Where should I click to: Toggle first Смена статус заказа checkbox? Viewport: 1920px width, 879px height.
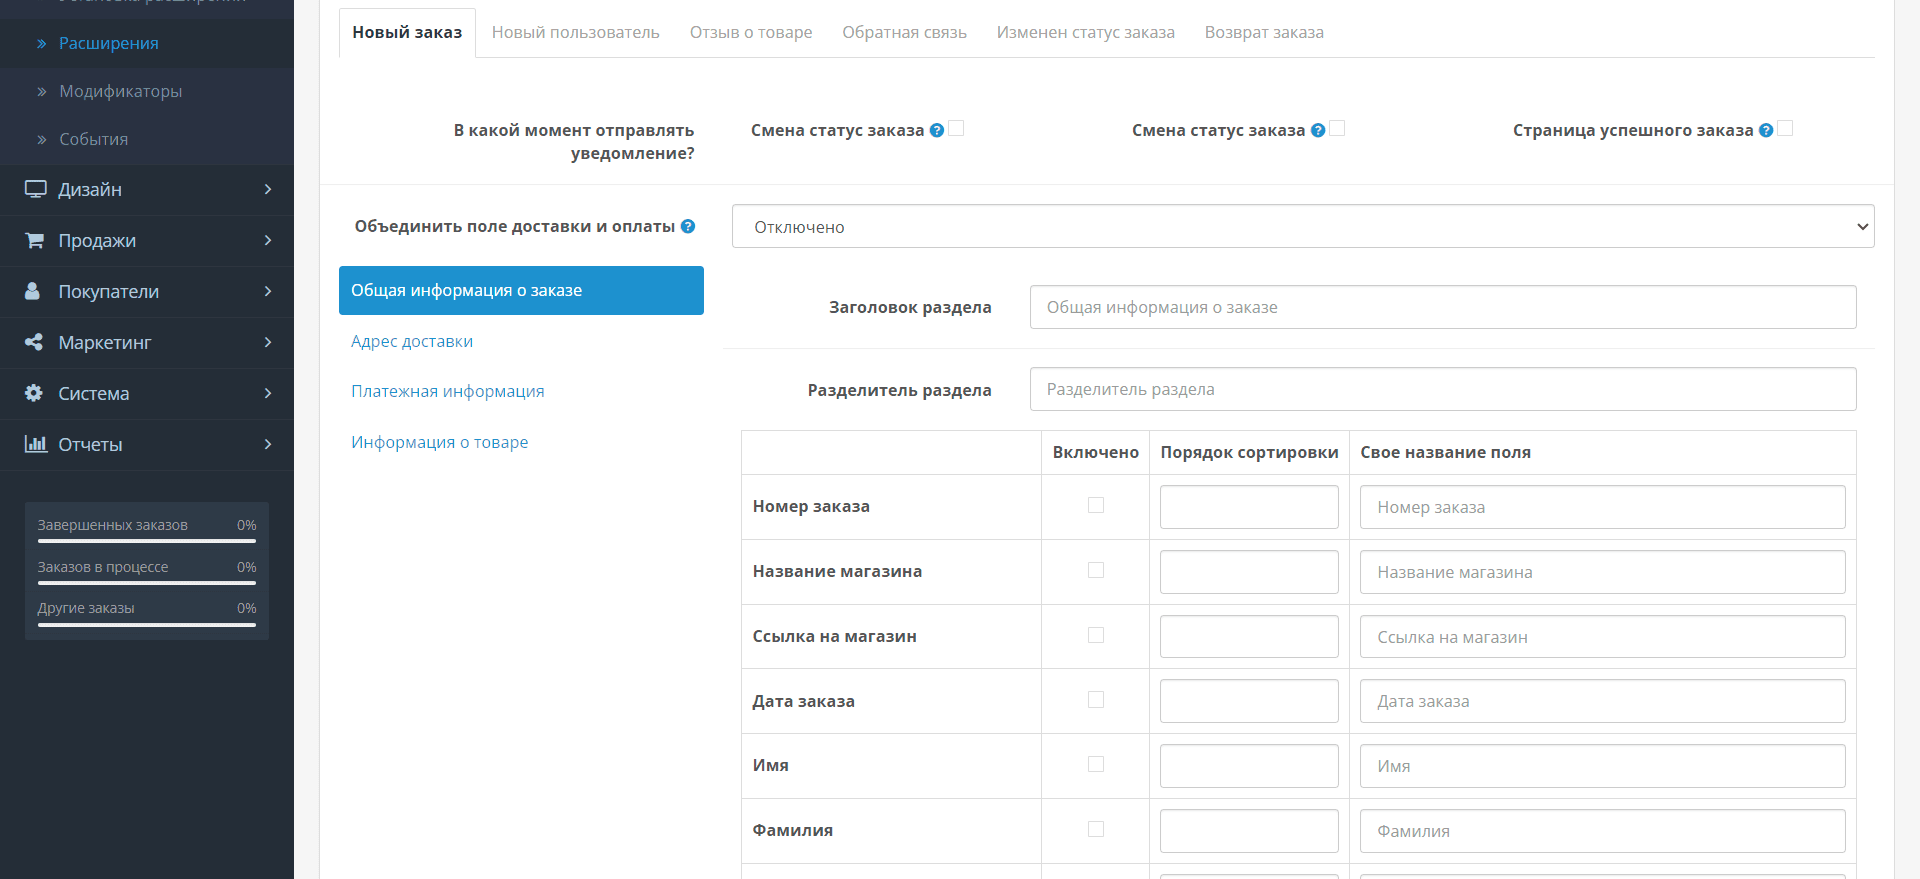(x=956, y=128)
